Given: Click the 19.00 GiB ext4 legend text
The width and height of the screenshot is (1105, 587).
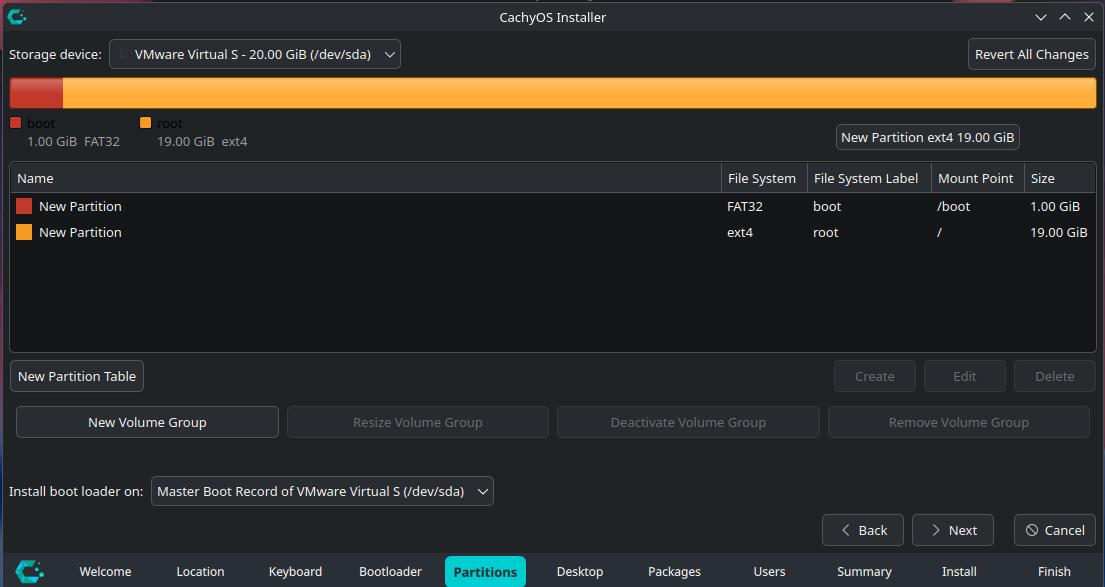Looking at the screenshot, I should click(202, 142).
